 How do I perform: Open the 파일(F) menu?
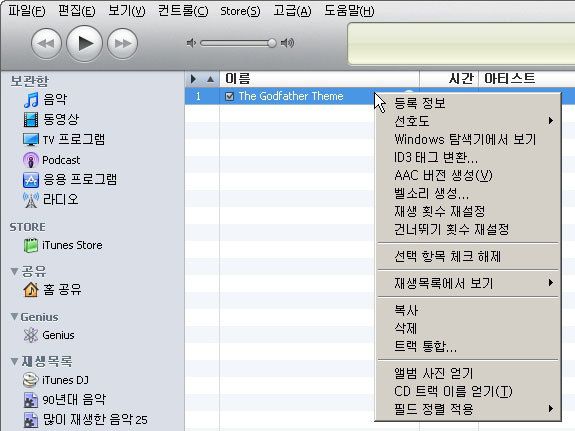click(27, 11)
